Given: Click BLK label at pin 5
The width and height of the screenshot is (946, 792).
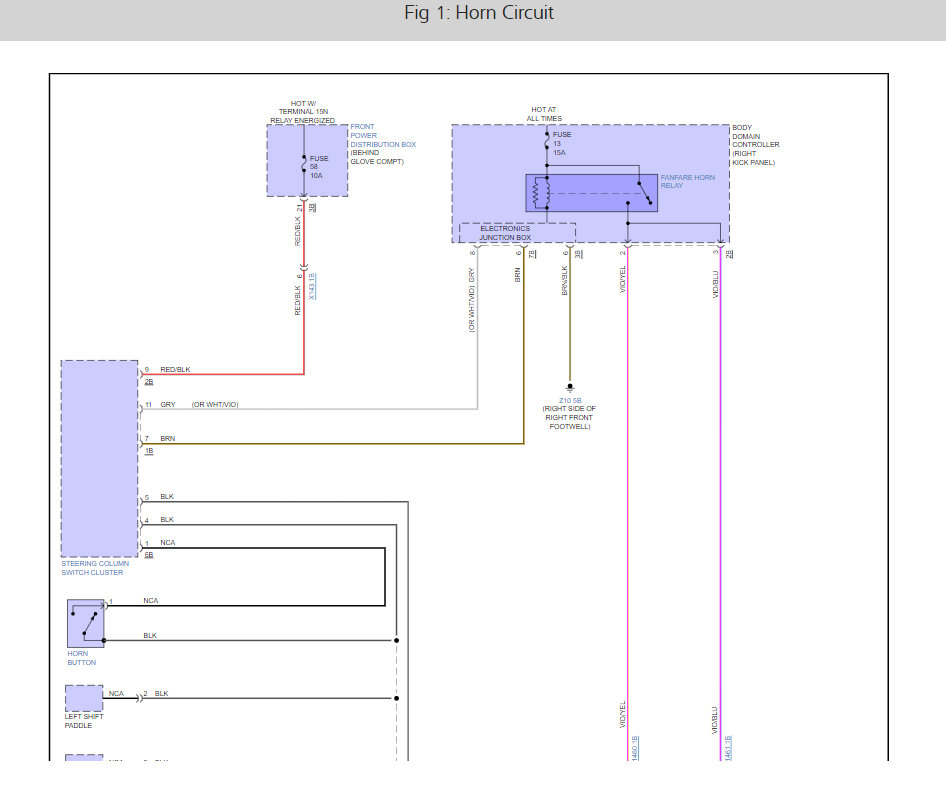Looking at the screenshot, I should click(x=167, y=496).
